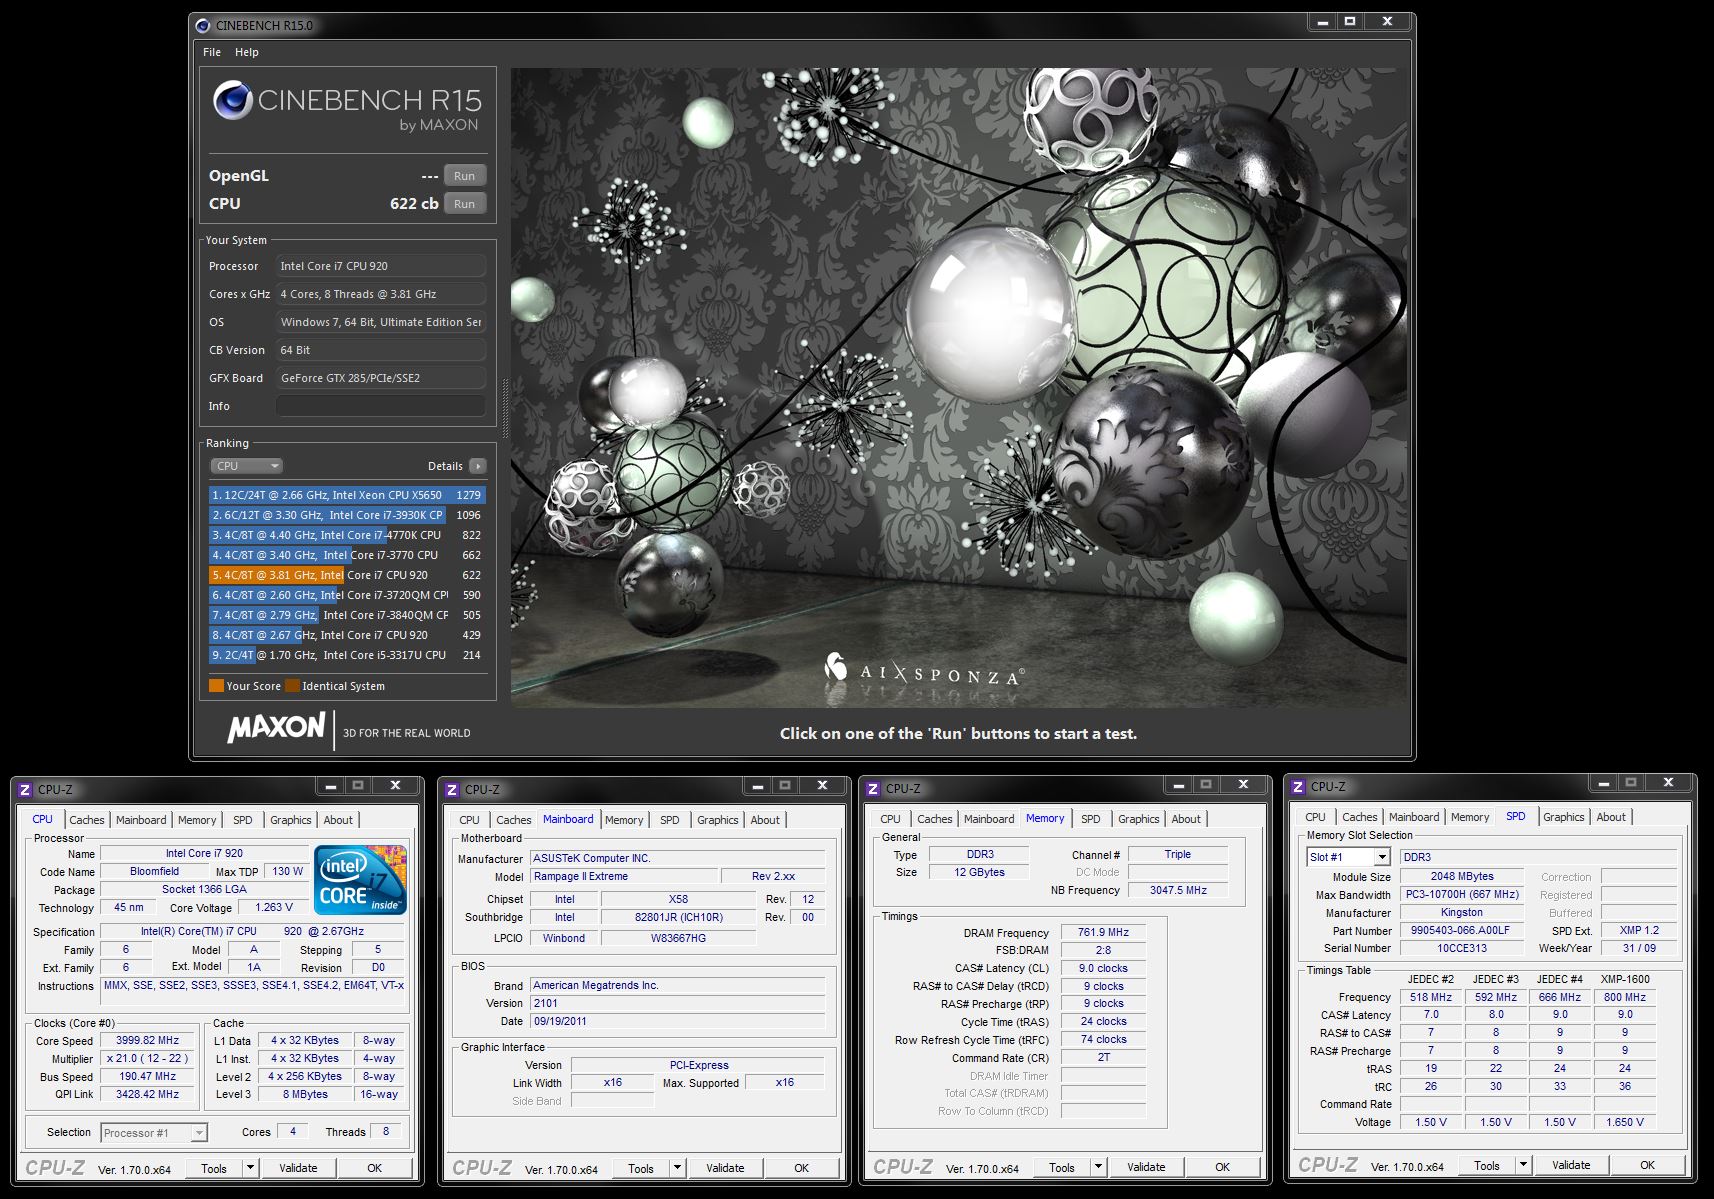Open Tools dropdown arrow in first CPU-Z window

coord(251,1168)
